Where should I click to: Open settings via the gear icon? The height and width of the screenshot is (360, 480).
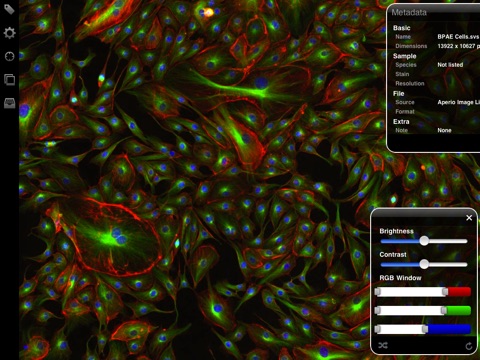(9, 33)
